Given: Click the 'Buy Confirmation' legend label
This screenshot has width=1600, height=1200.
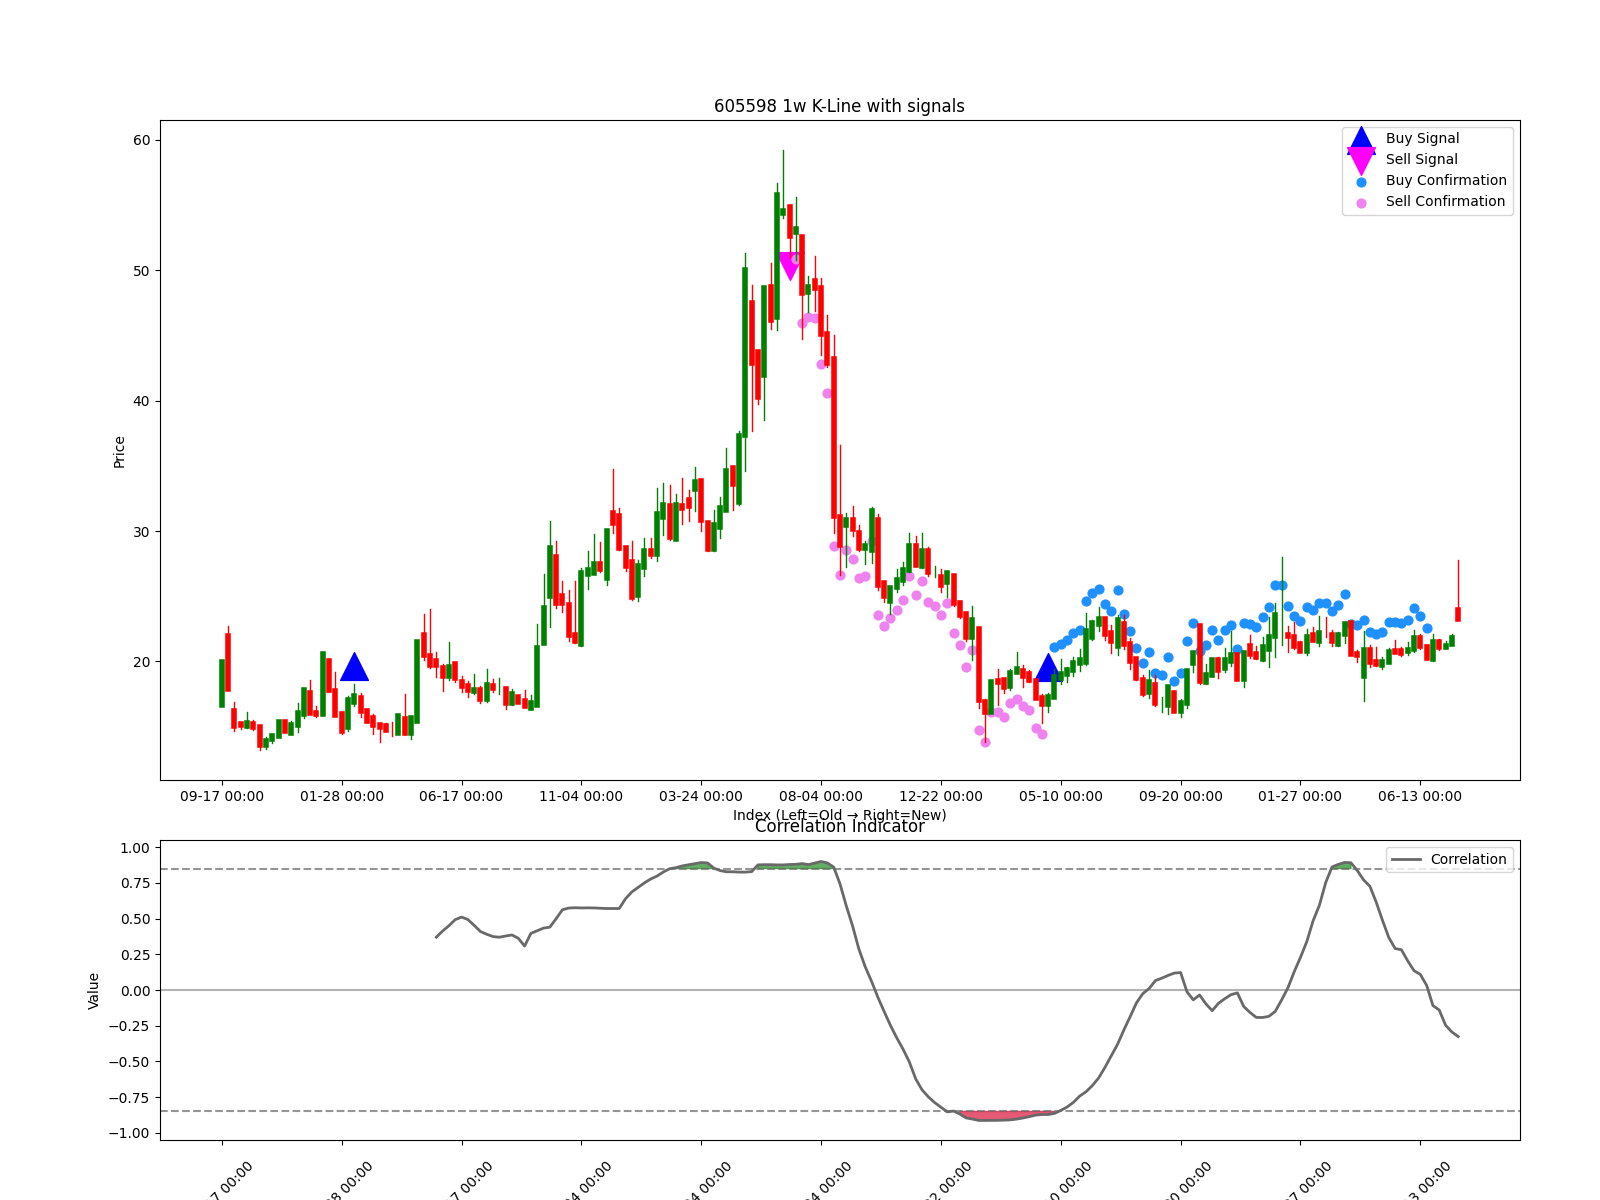Looking at the screenshot, I should pyautogui.click(x=1446, y=181).
